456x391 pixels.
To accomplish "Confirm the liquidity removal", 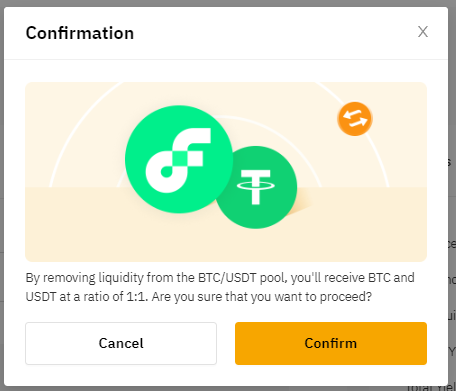I will click(x=331, y=343).
